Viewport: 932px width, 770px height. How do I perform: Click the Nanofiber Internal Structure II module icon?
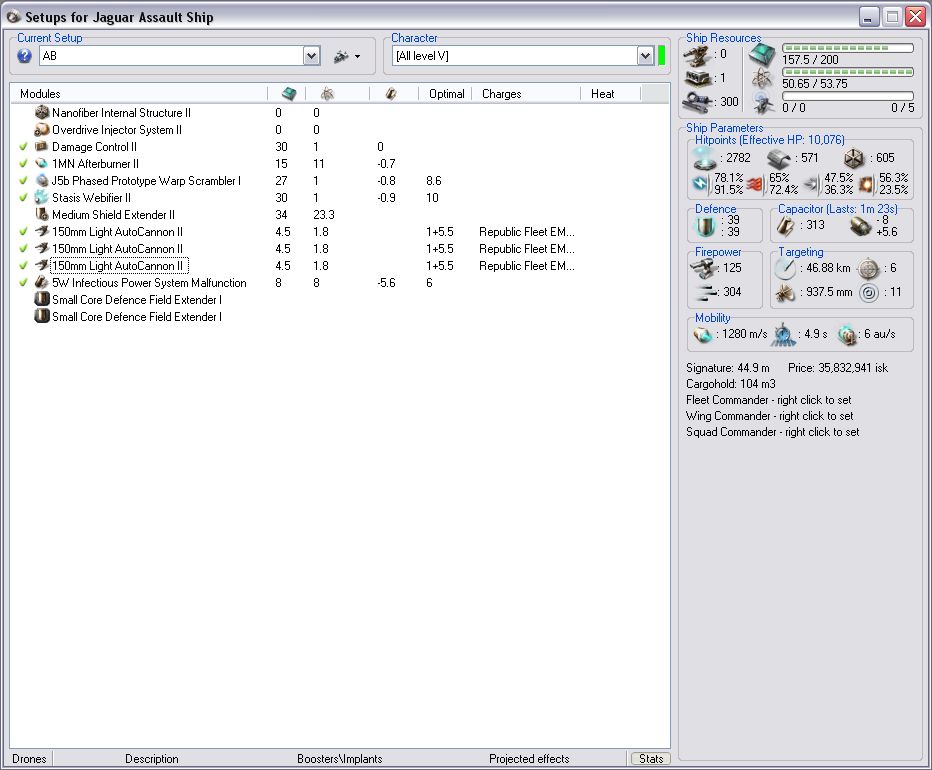click(42, 112)
